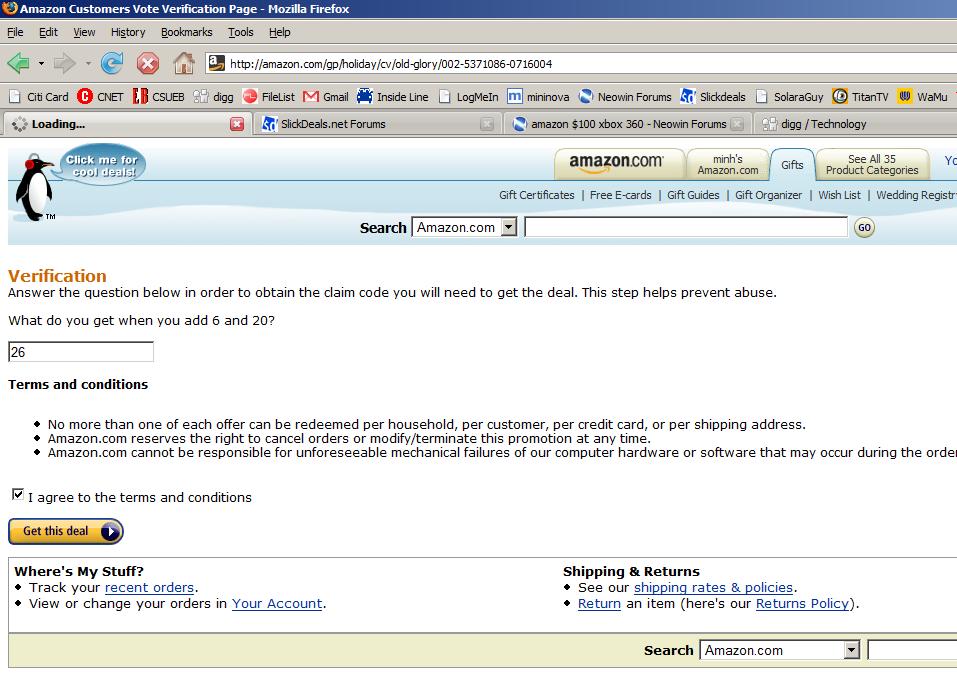Click the Home icon in toolbar
The height and width of the screenshot is (681, 957).
click(x=184, y=63)
